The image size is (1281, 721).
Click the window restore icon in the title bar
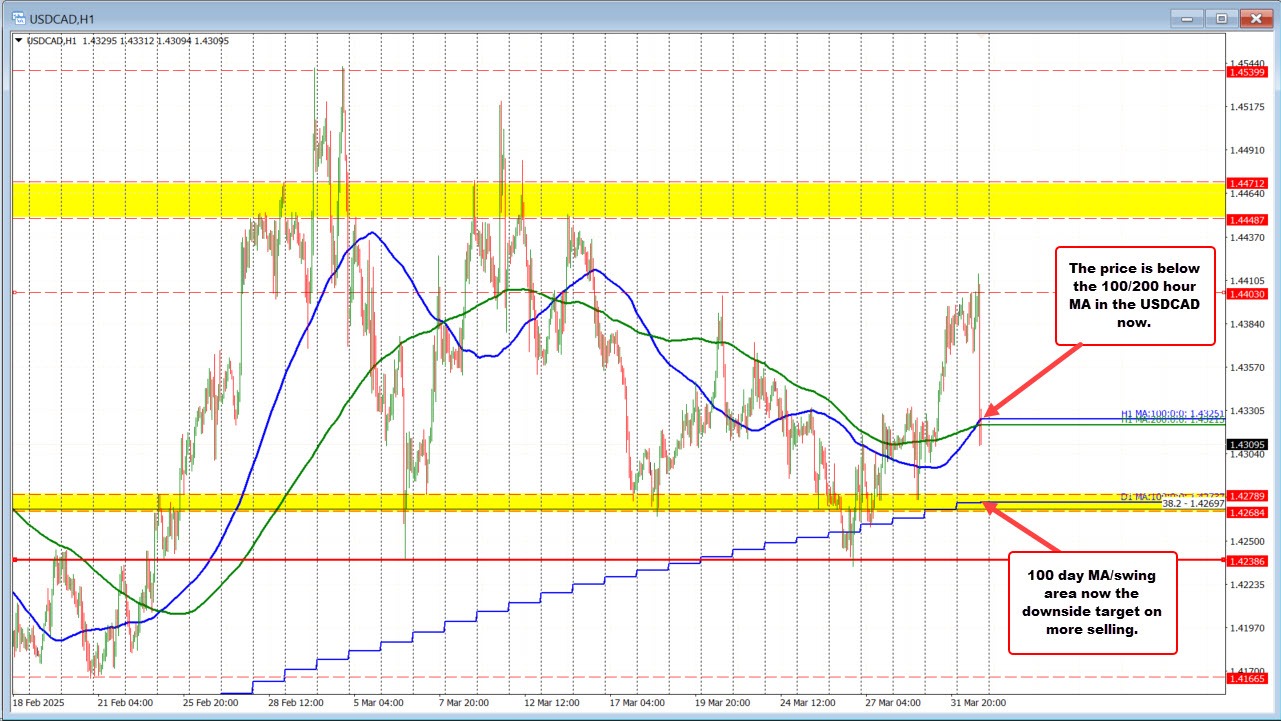point(1221,18)
